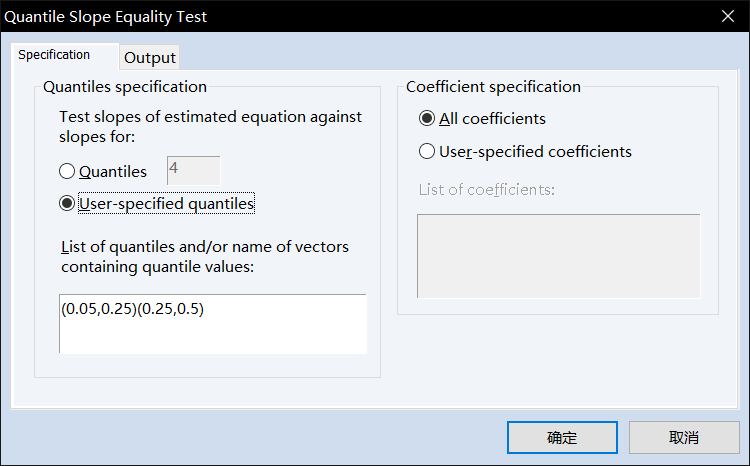Enable the All coefficients option
This screenshot has height=466, width=750.
[x=428, y=118]
